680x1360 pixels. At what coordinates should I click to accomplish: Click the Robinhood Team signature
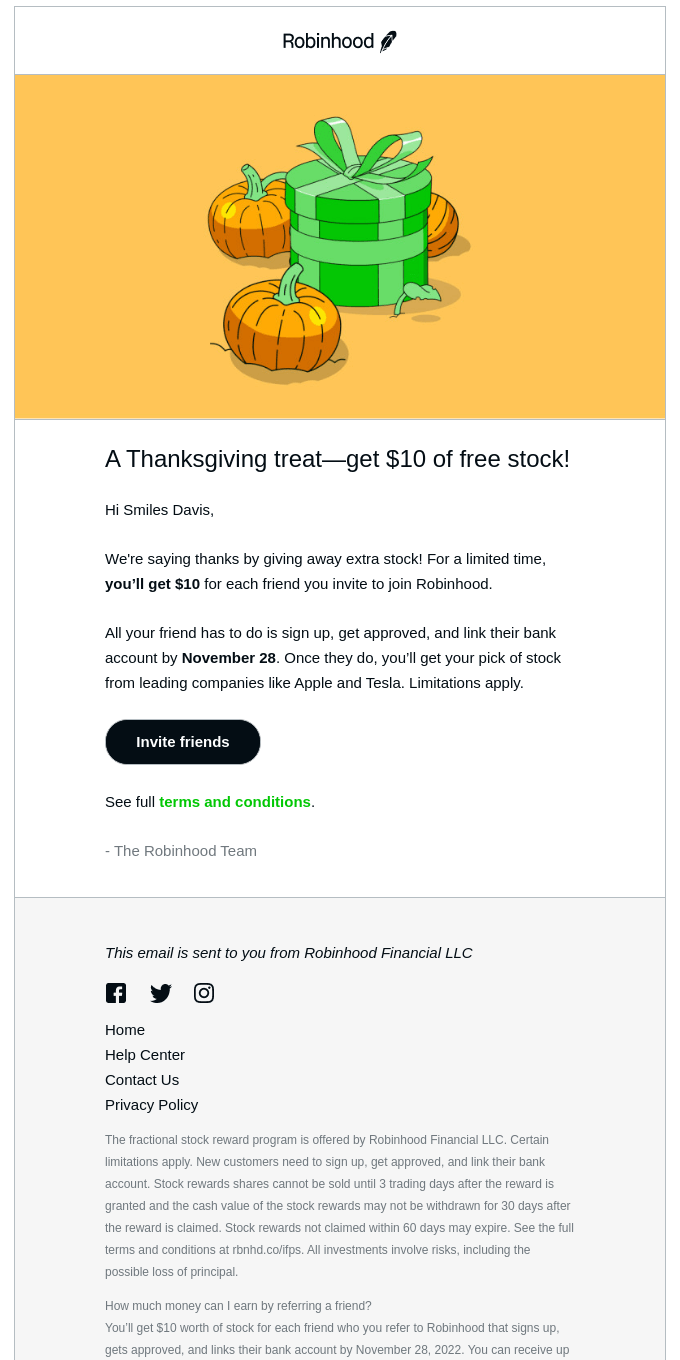tap(181, 850)
